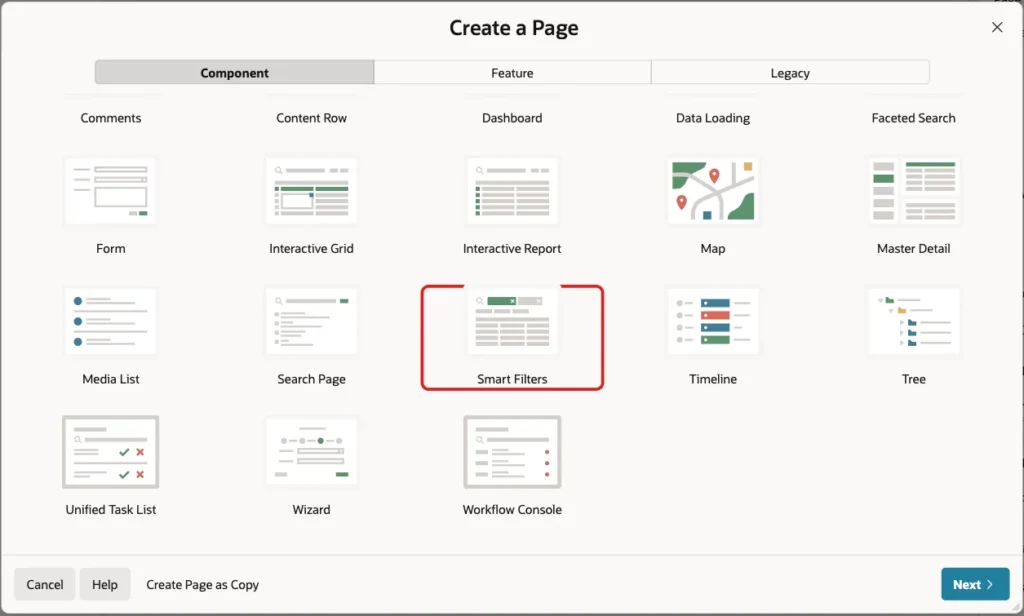Image resolution: width=1024 pixels, height=616 pixels.
Task: Proceed with the Next button
Action: (975, 584)
